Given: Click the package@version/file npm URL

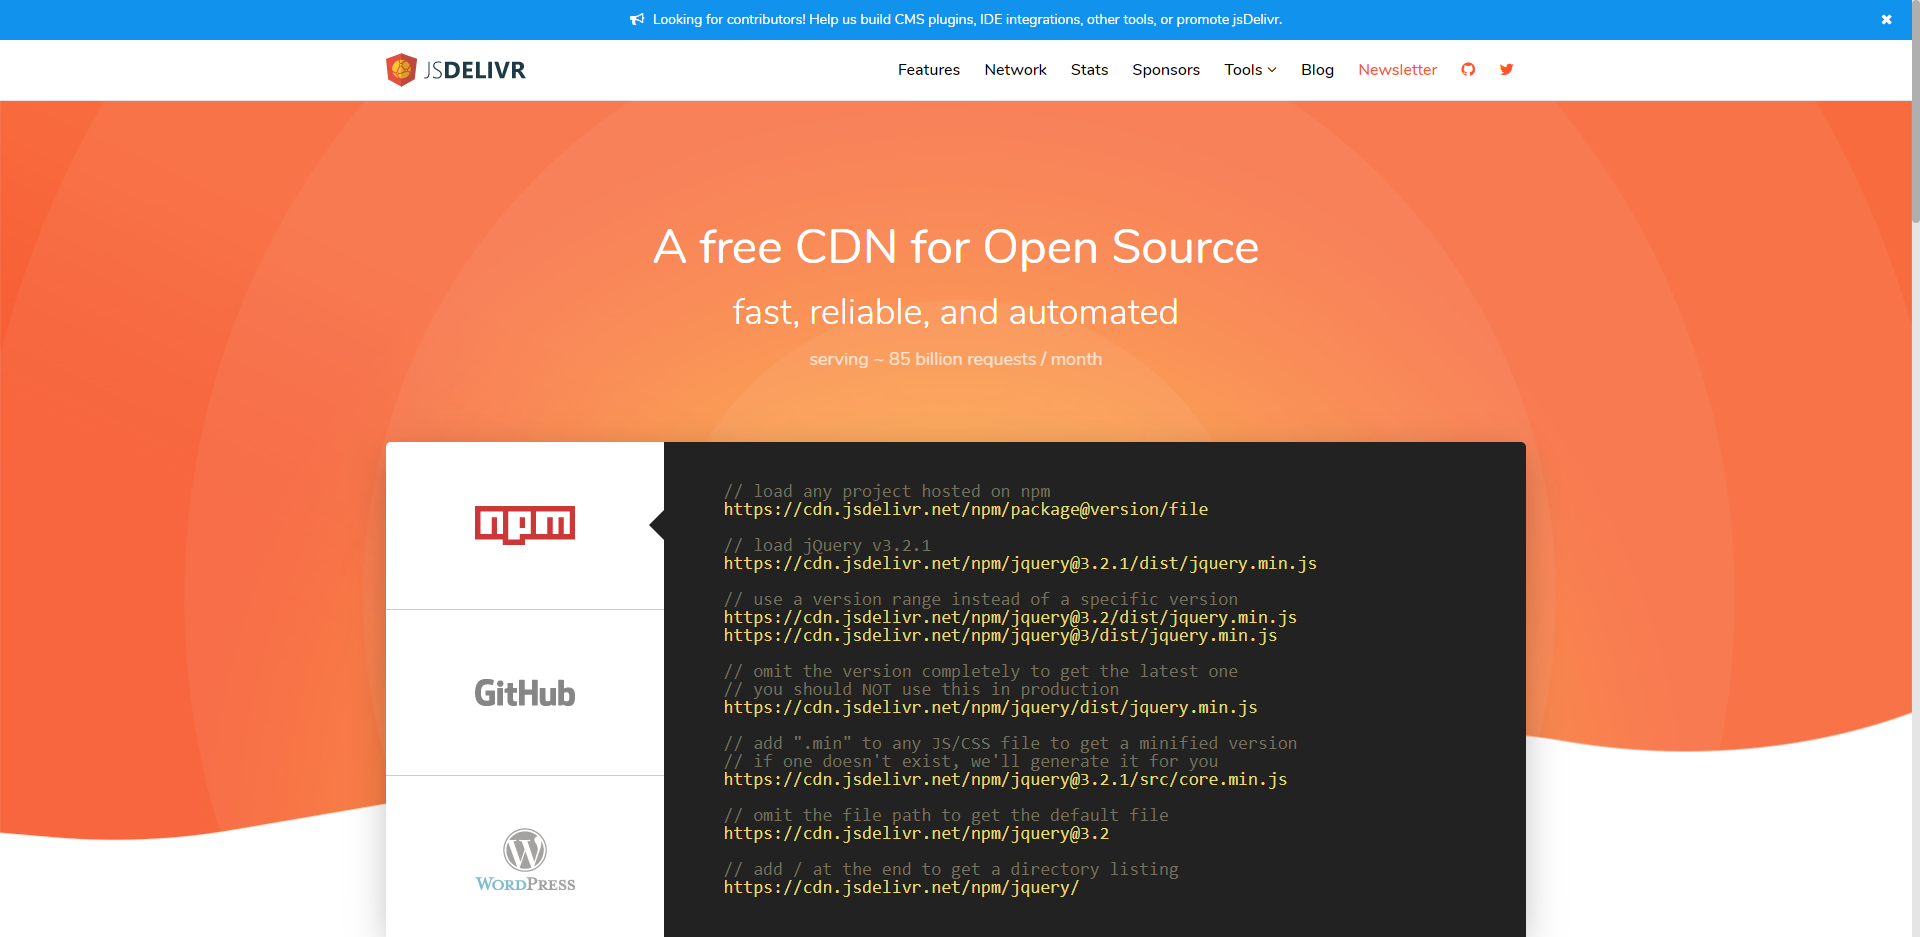Looking at the screenshot, I should [966, 510].
